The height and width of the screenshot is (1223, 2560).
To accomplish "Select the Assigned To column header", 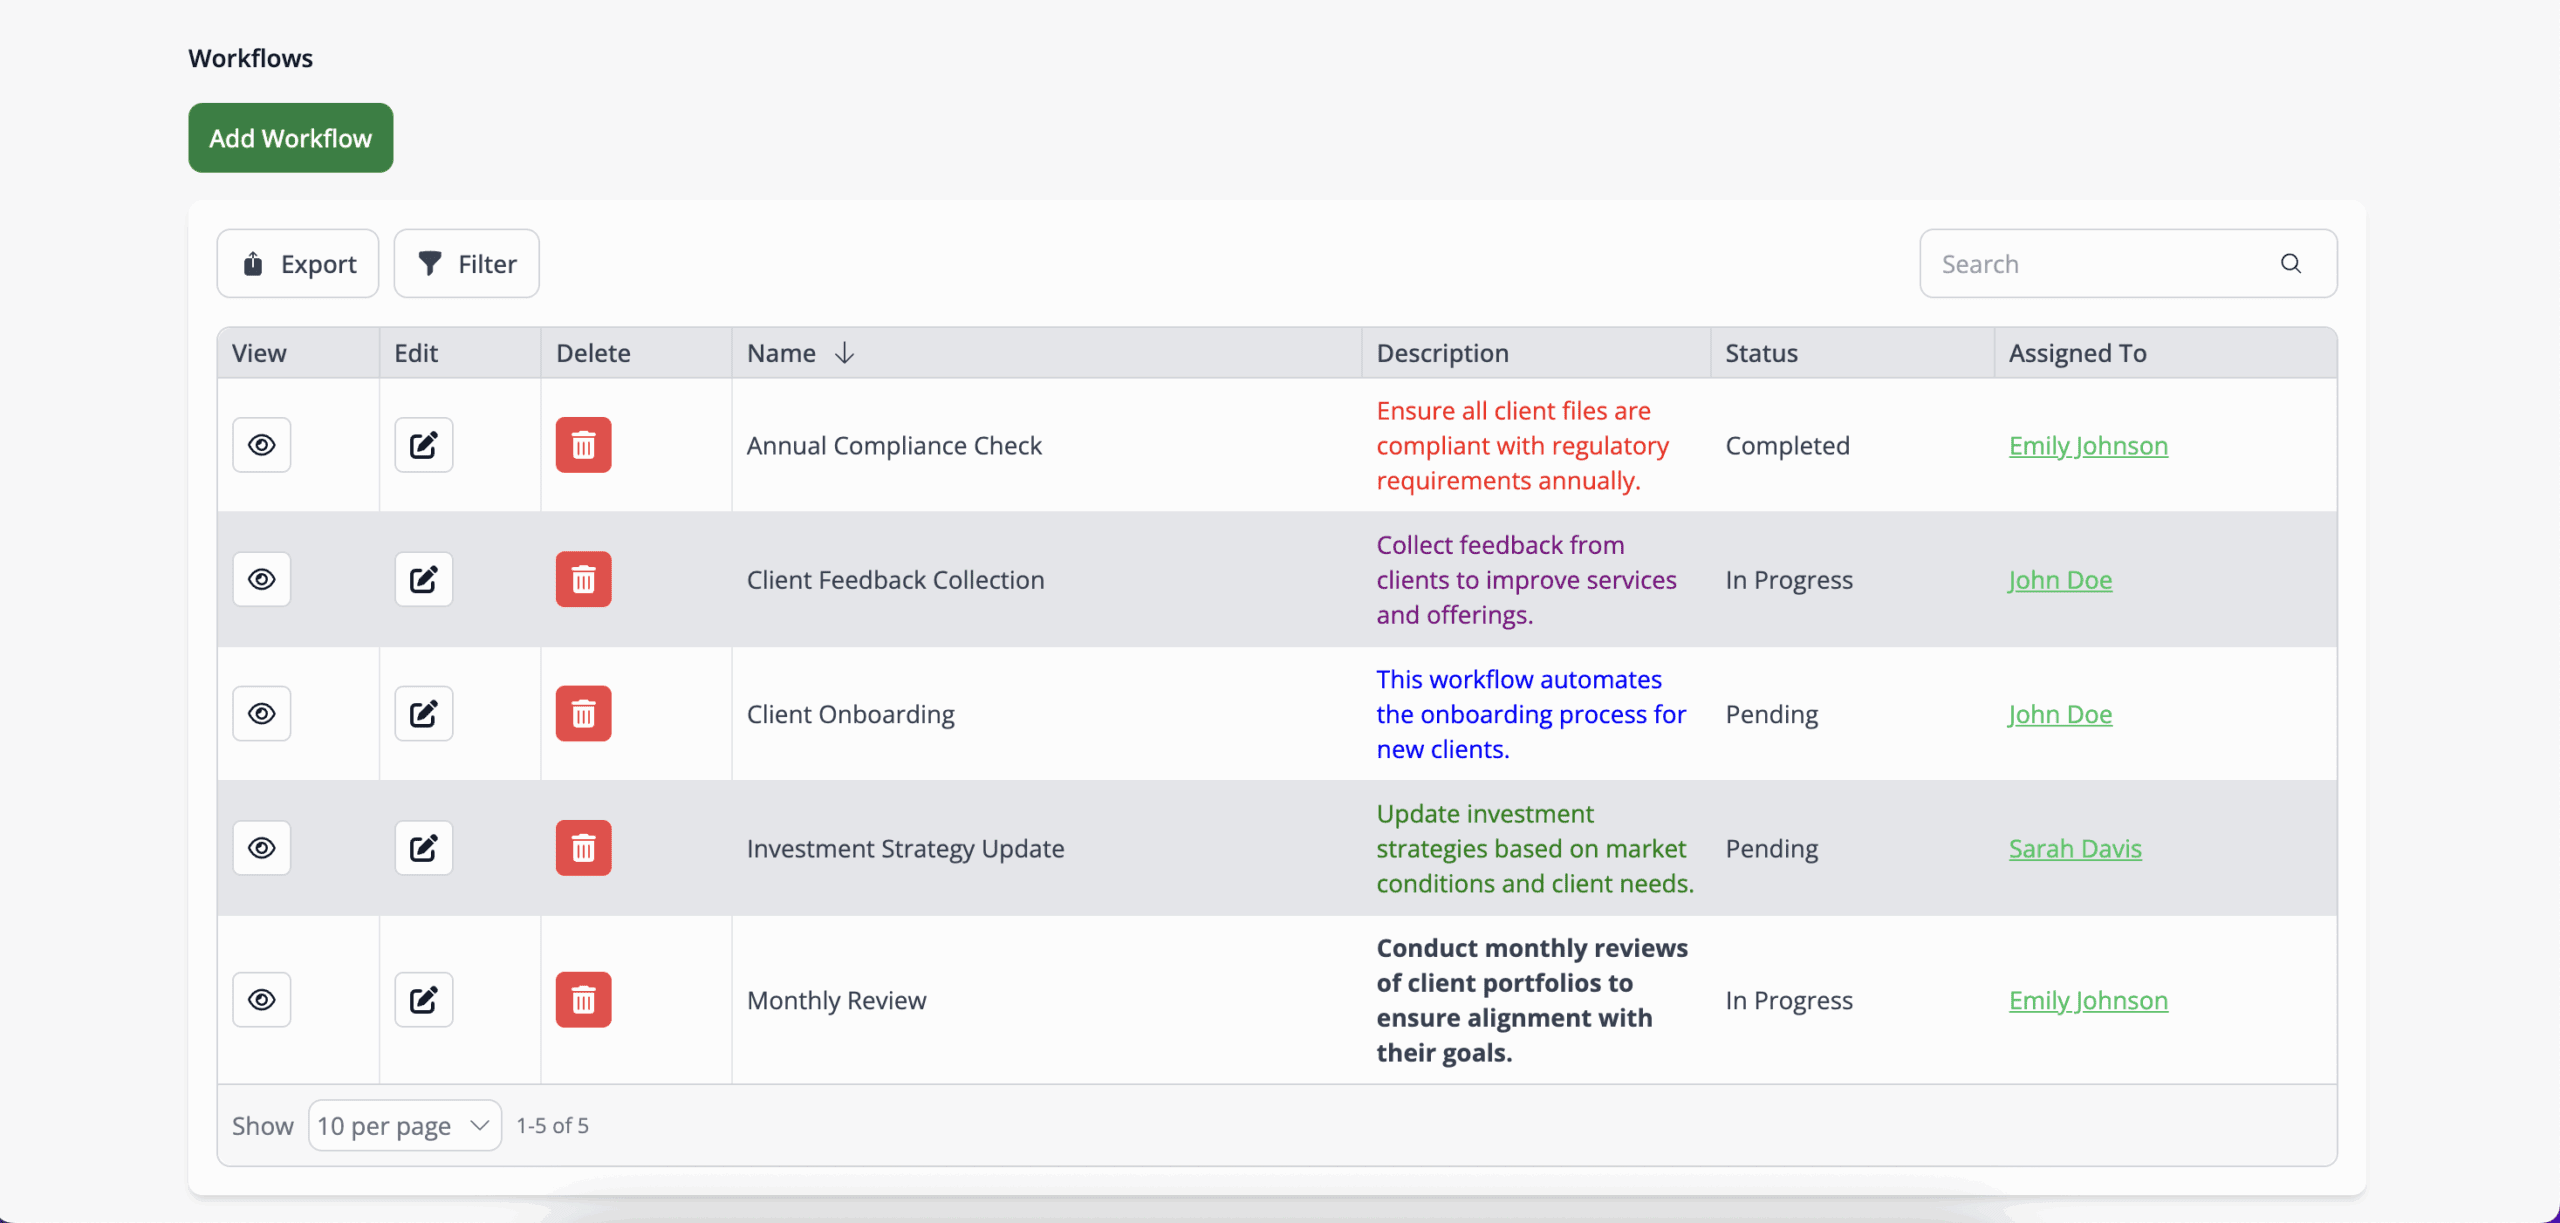I will tap(2077, 352).
